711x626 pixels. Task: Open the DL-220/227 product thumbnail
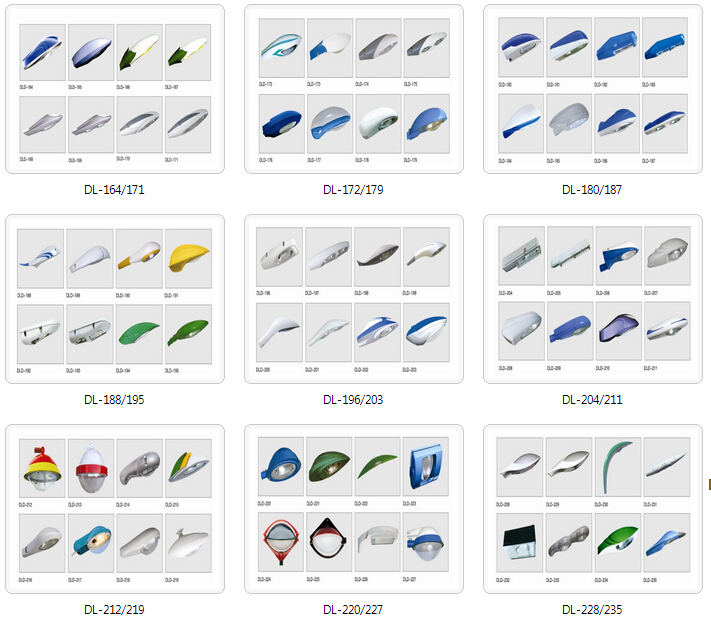point(354,509)
